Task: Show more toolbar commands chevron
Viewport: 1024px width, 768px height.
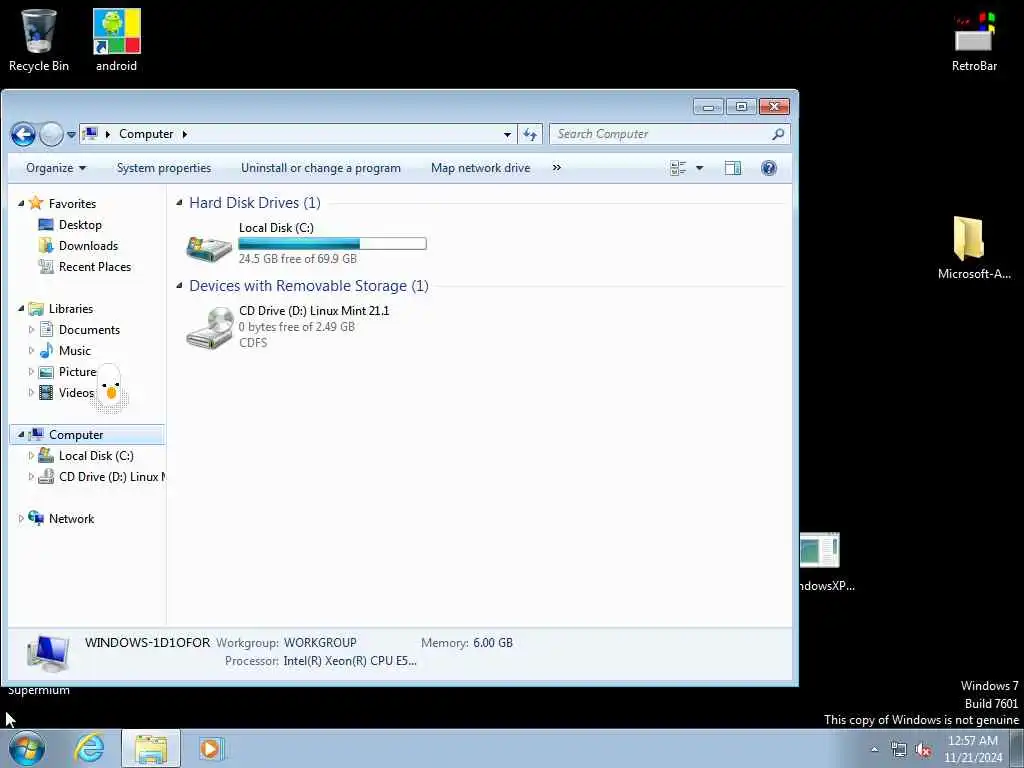Action: click(556, 168)
